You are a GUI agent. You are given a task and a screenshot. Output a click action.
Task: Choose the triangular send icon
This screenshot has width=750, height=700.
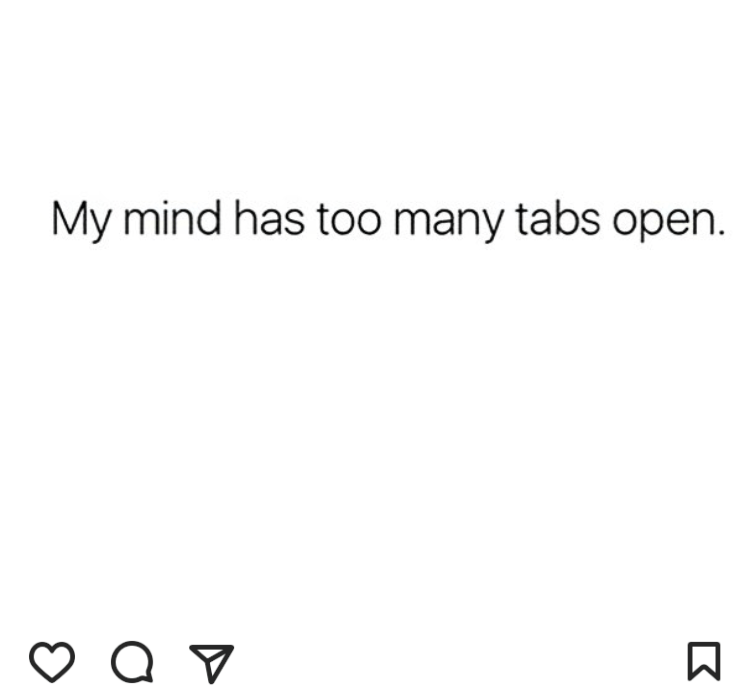click(212, 662)
